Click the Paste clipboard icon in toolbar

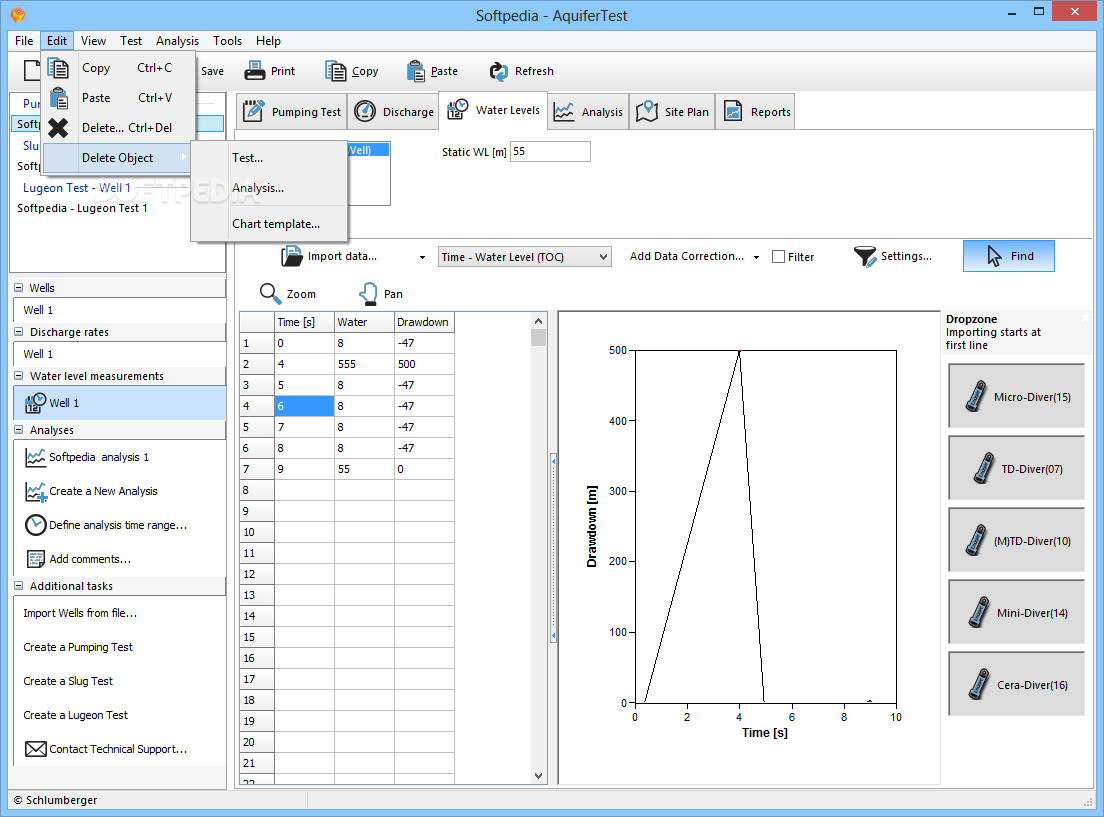click(x=416, y=71)
